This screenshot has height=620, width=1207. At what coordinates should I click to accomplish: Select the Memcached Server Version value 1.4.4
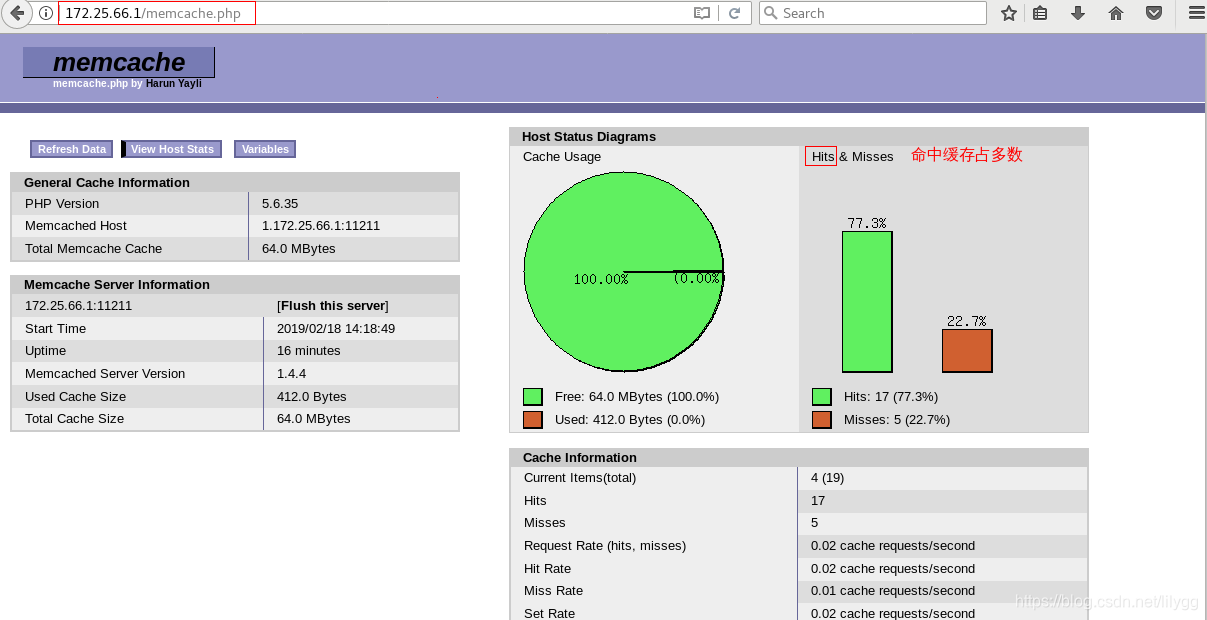pos(291,374)
